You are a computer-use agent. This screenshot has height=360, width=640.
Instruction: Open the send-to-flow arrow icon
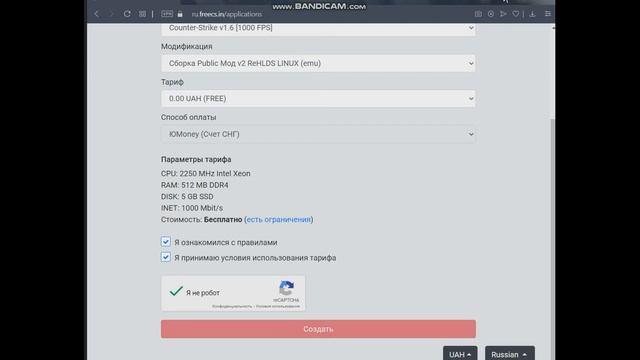[x=503, y=14]
